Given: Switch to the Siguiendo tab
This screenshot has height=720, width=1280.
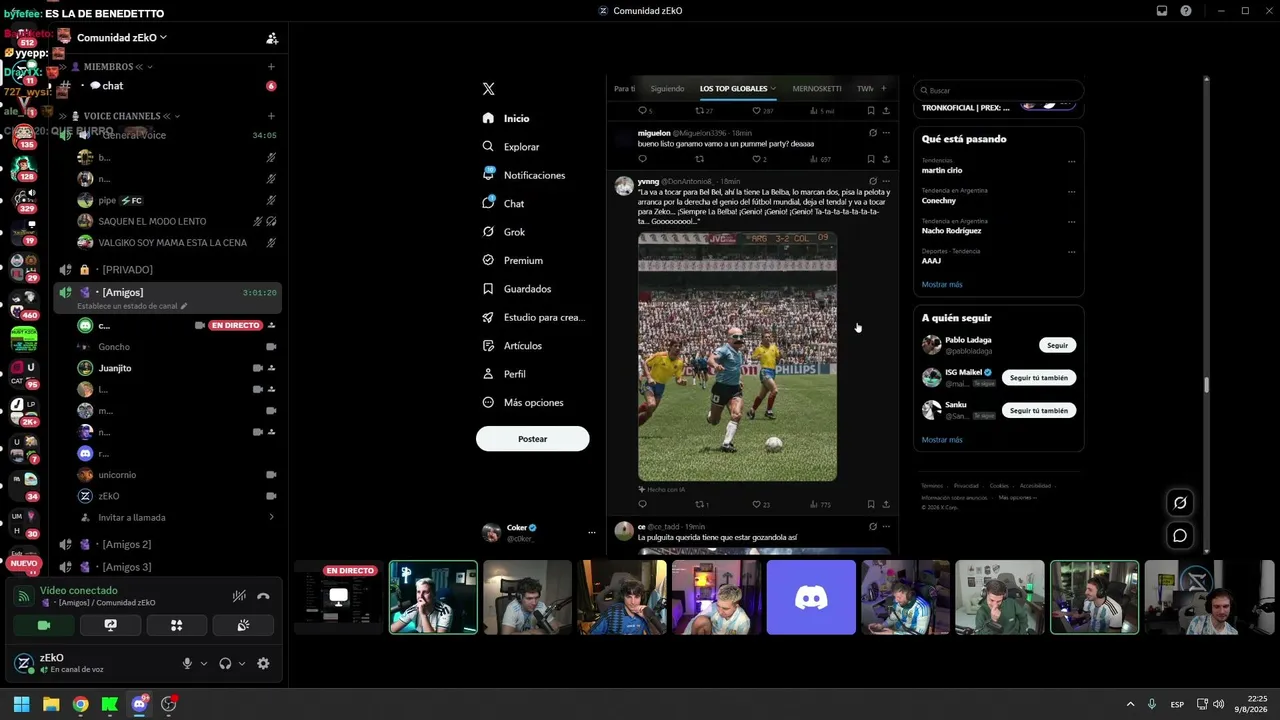Looking at the screenshot, I should click(667, 89).
